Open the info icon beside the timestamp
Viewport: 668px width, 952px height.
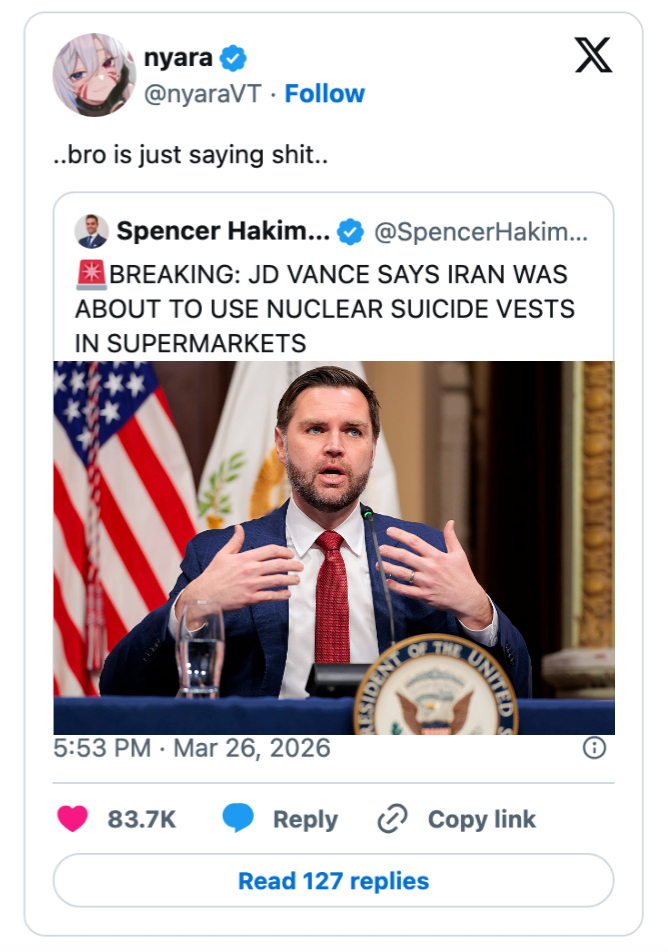point(594,748)
